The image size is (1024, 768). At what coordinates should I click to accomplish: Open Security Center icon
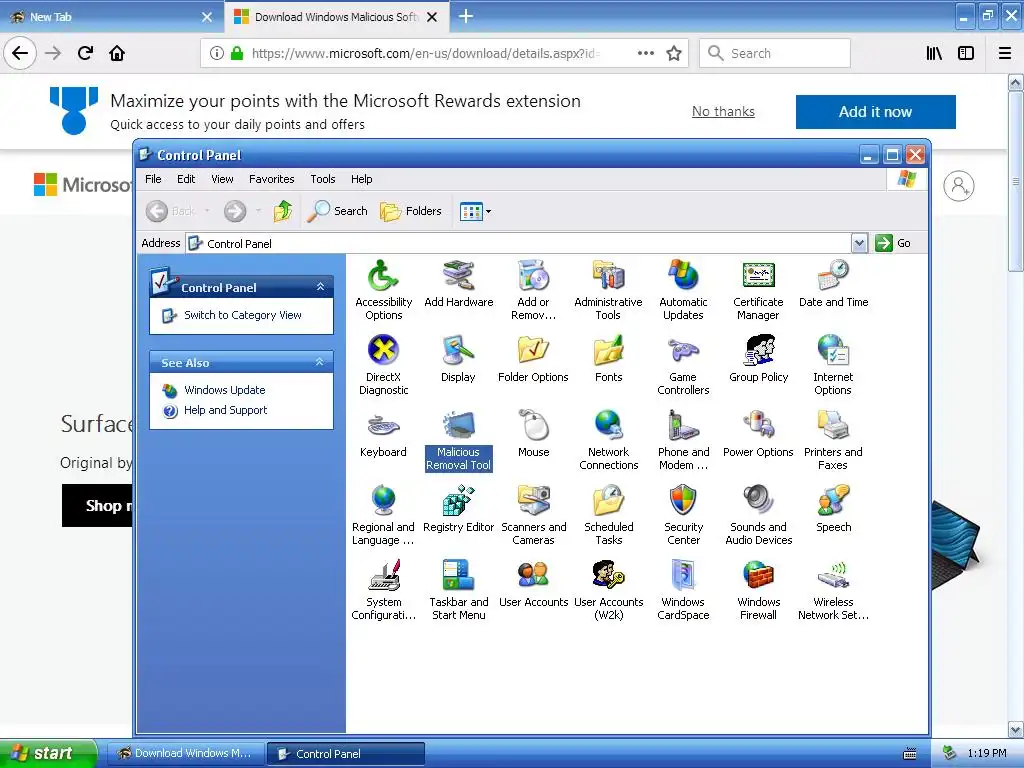pos(683,515)
